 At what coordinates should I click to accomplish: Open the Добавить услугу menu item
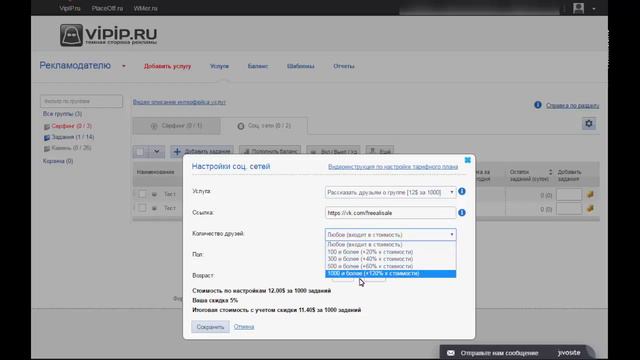click(x=167, y=66)
